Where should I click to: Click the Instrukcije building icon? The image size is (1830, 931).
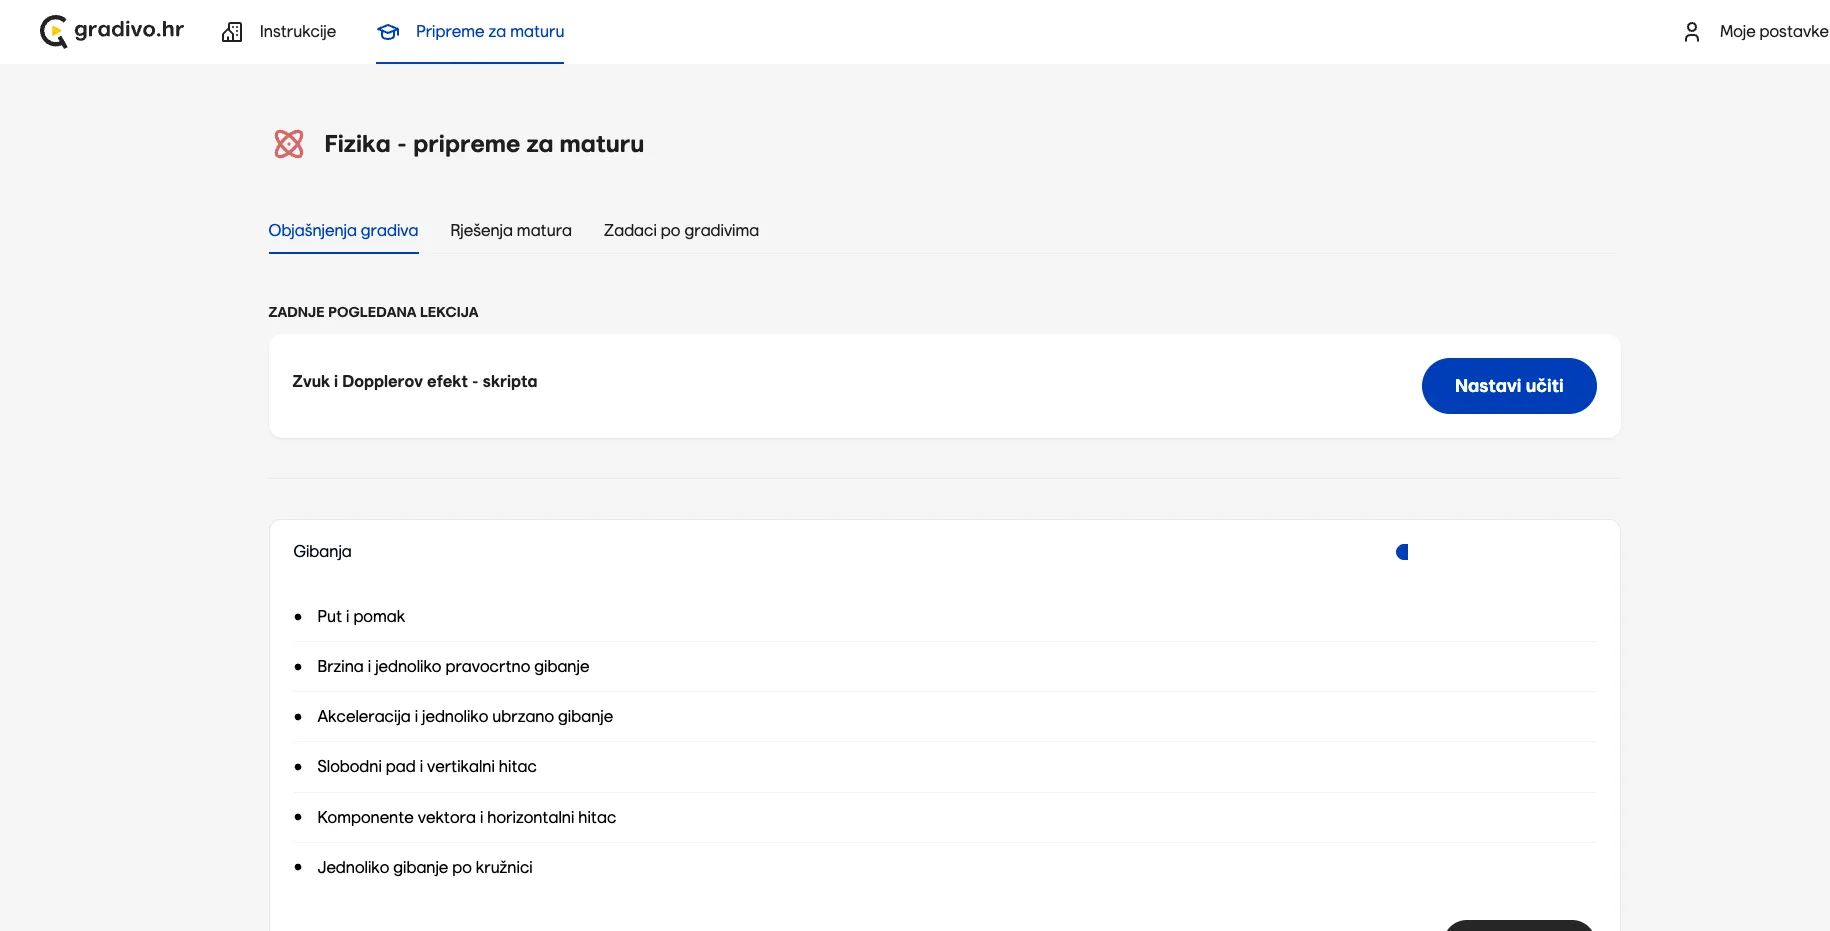[232, 32]
